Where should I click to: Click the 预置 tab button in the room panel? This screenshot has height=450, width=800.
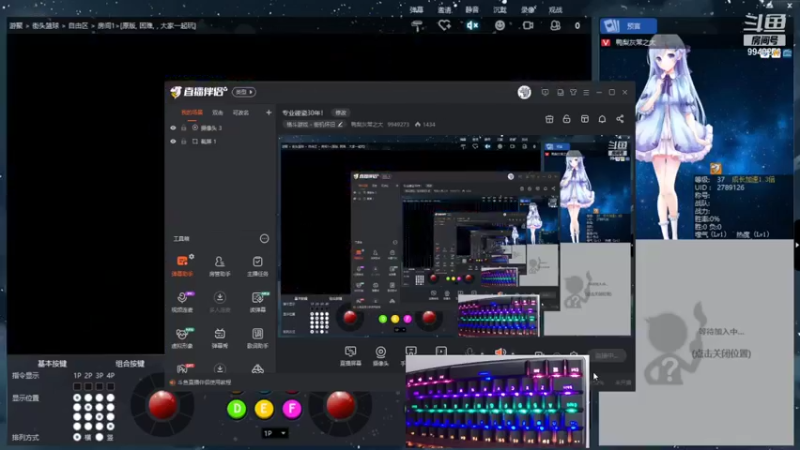point(628,26)
